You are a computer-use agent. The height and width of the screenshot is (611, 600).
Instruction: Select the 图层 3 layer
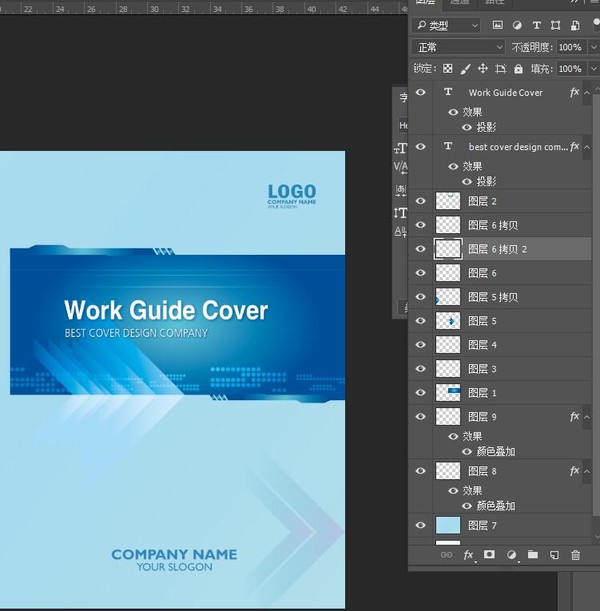pos(500,369)
